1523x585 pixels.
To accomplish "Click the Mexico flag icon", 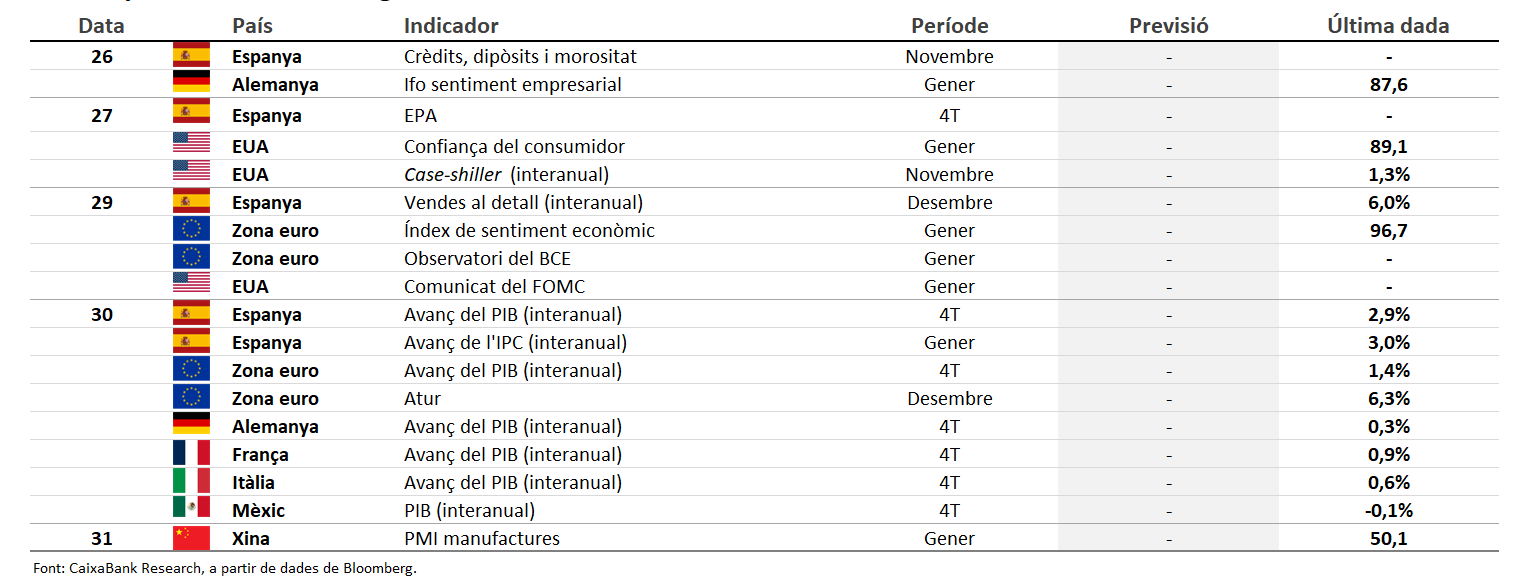I will coord(191,510).
